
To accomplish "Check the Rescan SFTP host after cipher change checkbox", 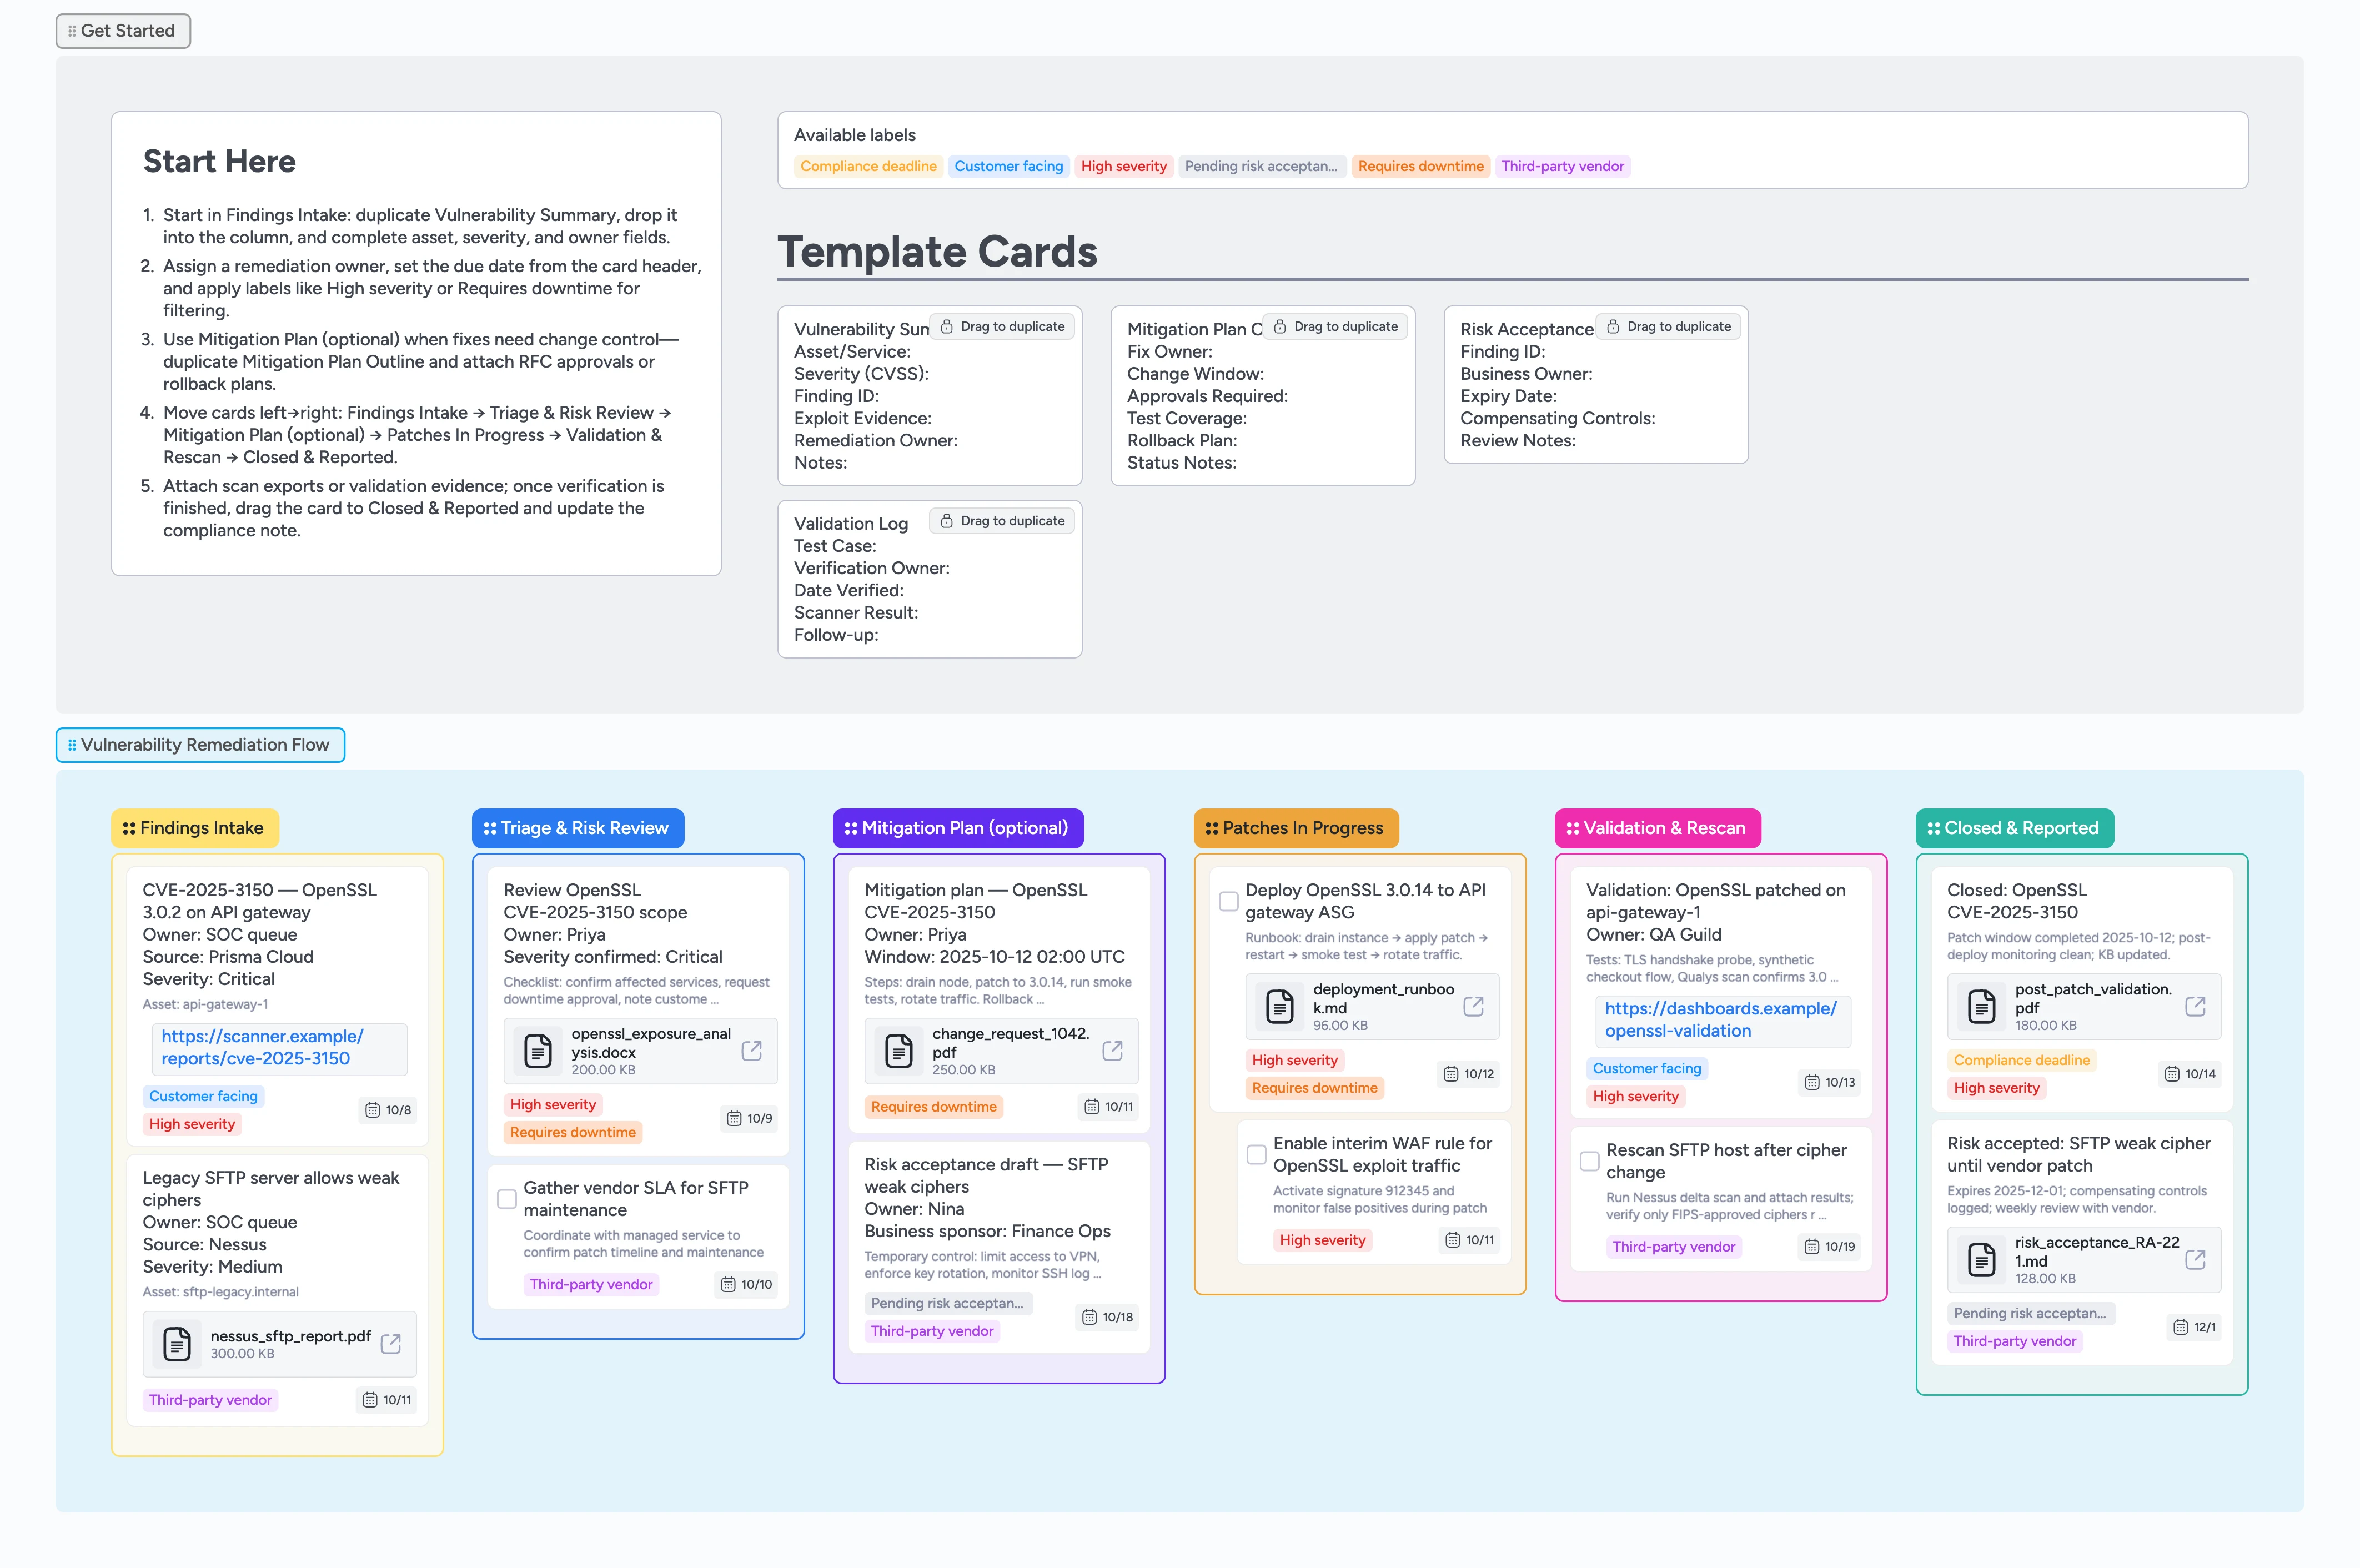I will 1590,1161.
